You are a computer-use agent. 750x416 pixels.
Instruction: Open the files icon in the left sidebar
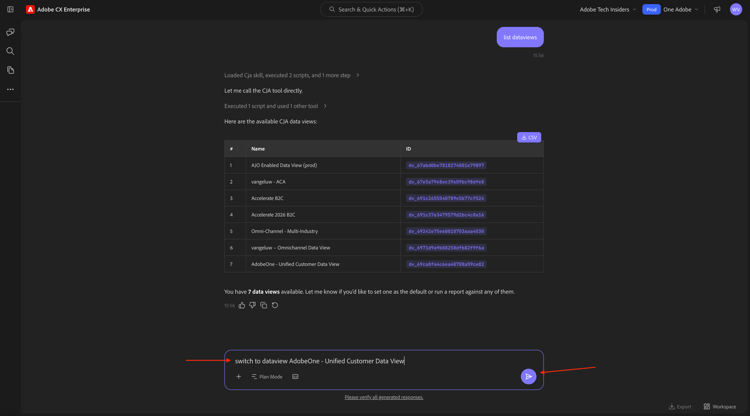coord(10,70)
